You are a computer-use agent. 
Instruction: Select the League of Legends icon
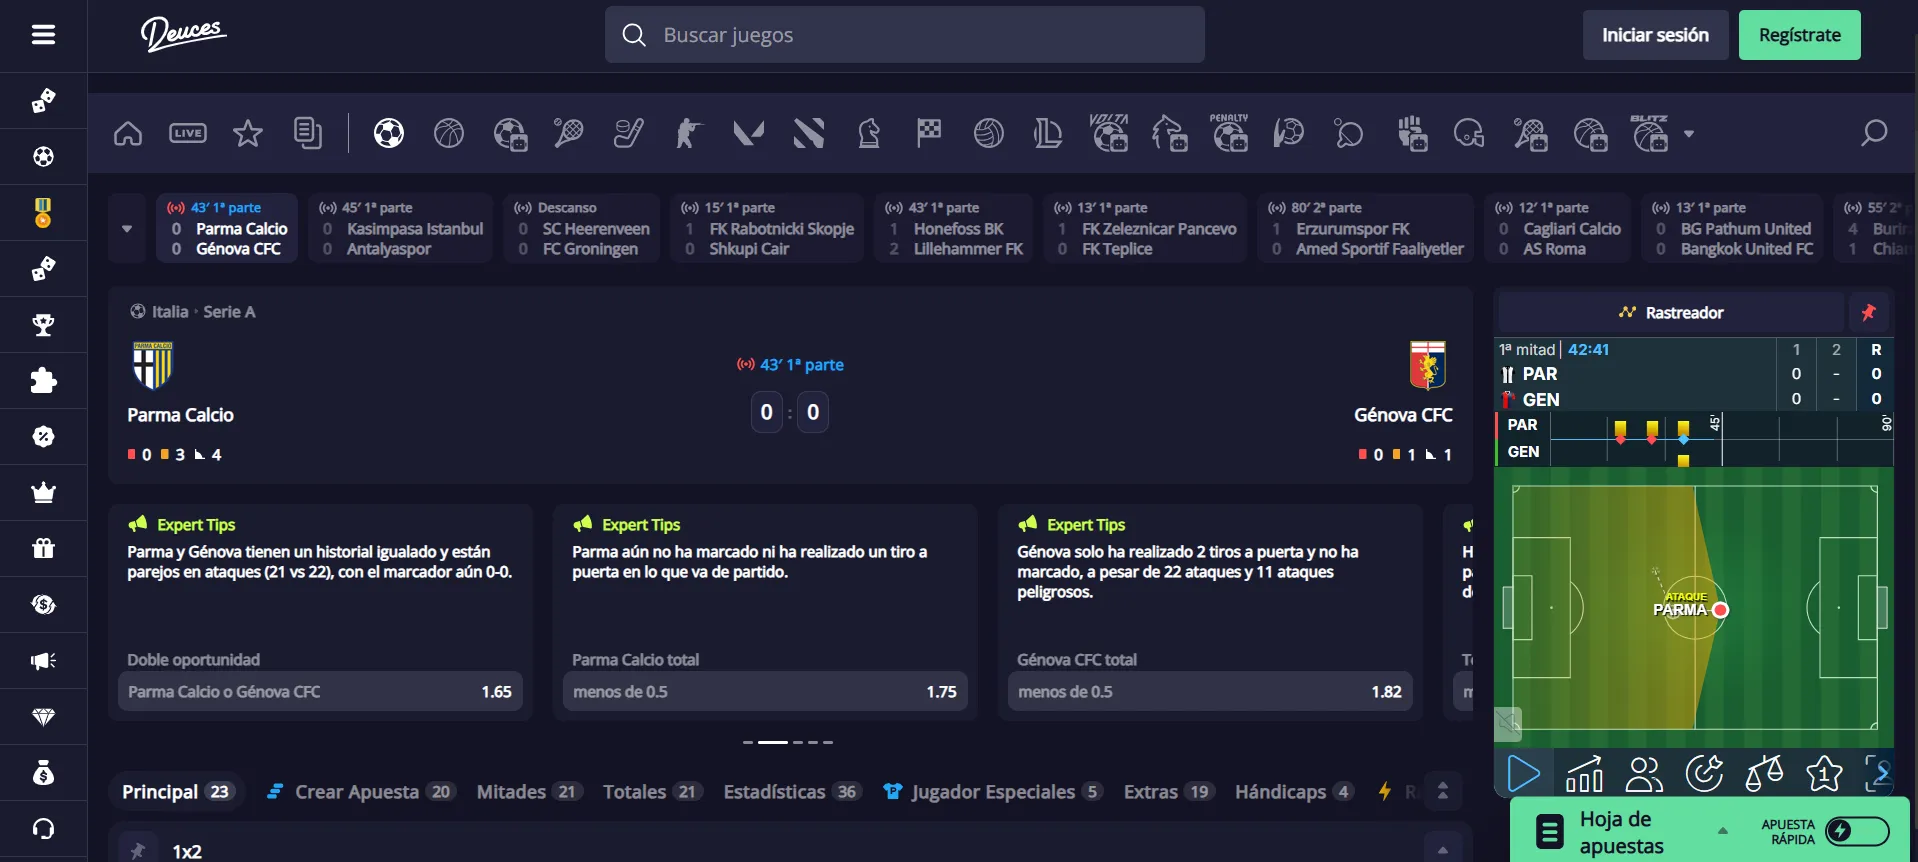click(x=1048, y=133)
